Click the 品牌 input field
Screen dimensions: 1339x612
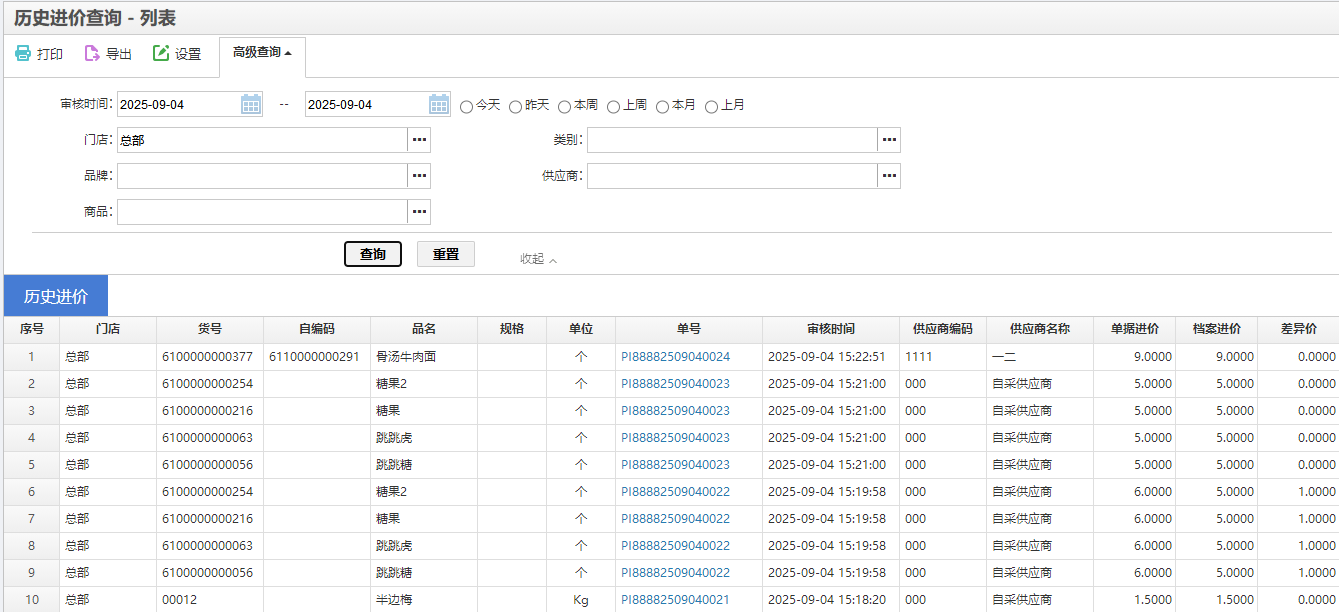tap(262, 176)
